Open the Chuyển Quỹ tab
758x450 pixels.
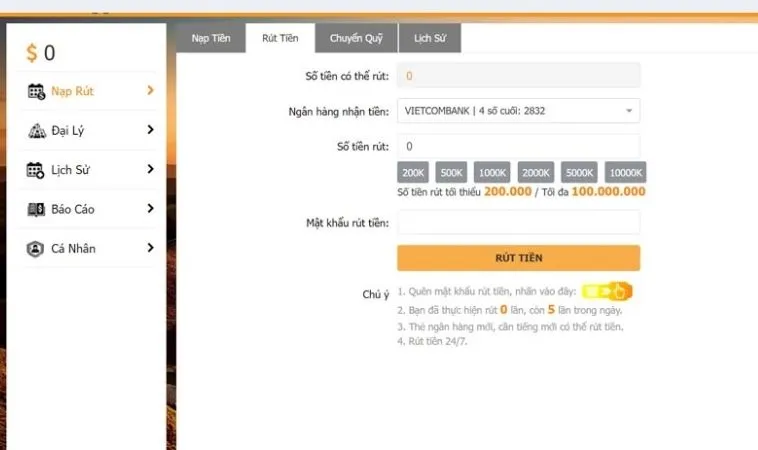356,38
